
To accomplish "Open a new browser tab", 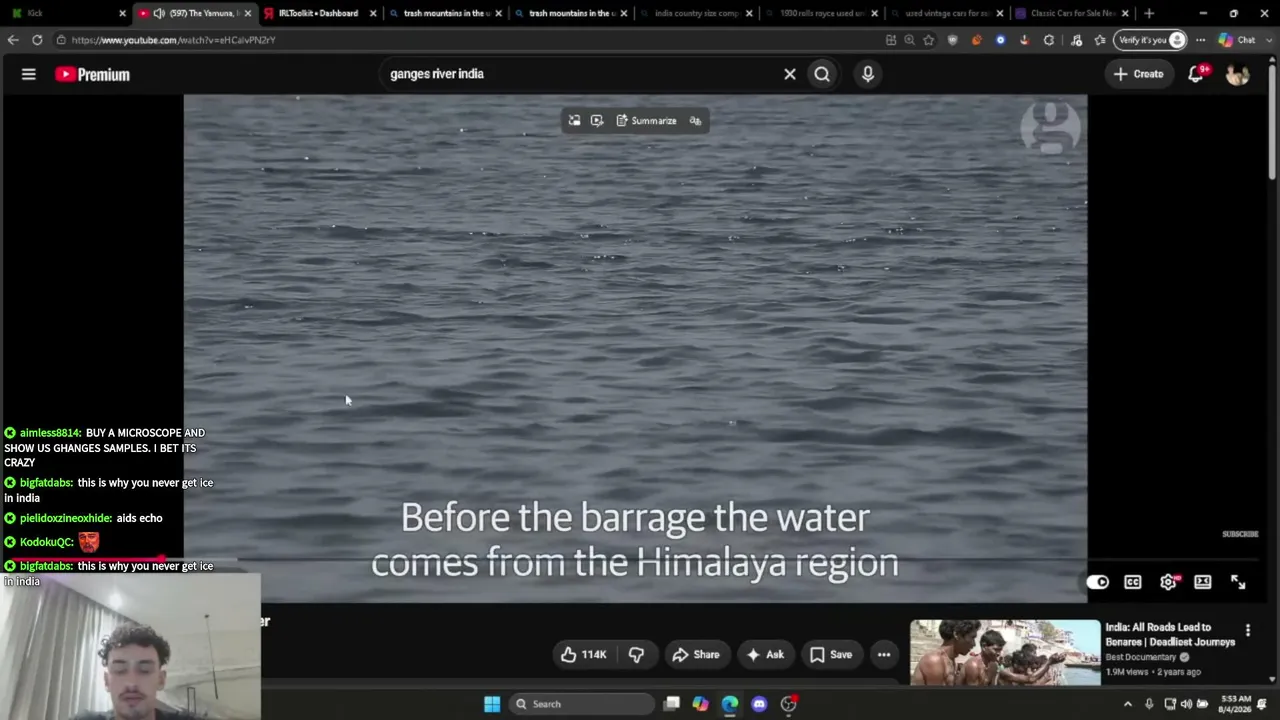I will point(1149,13).
